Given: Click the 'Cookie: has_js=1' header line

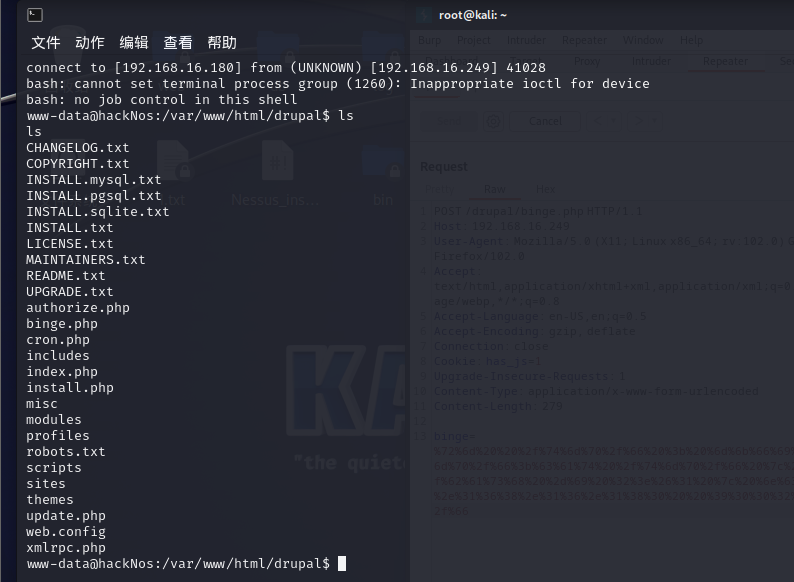Looking at the screenshot, I should (x=488, y=361).
